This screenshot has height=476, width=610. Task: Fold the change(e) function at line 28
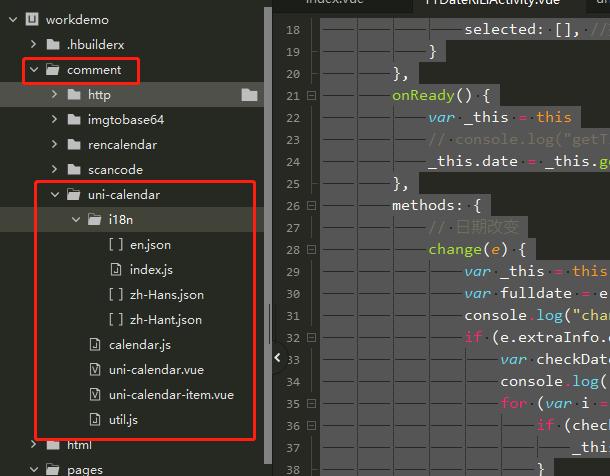tap(312, 249)
